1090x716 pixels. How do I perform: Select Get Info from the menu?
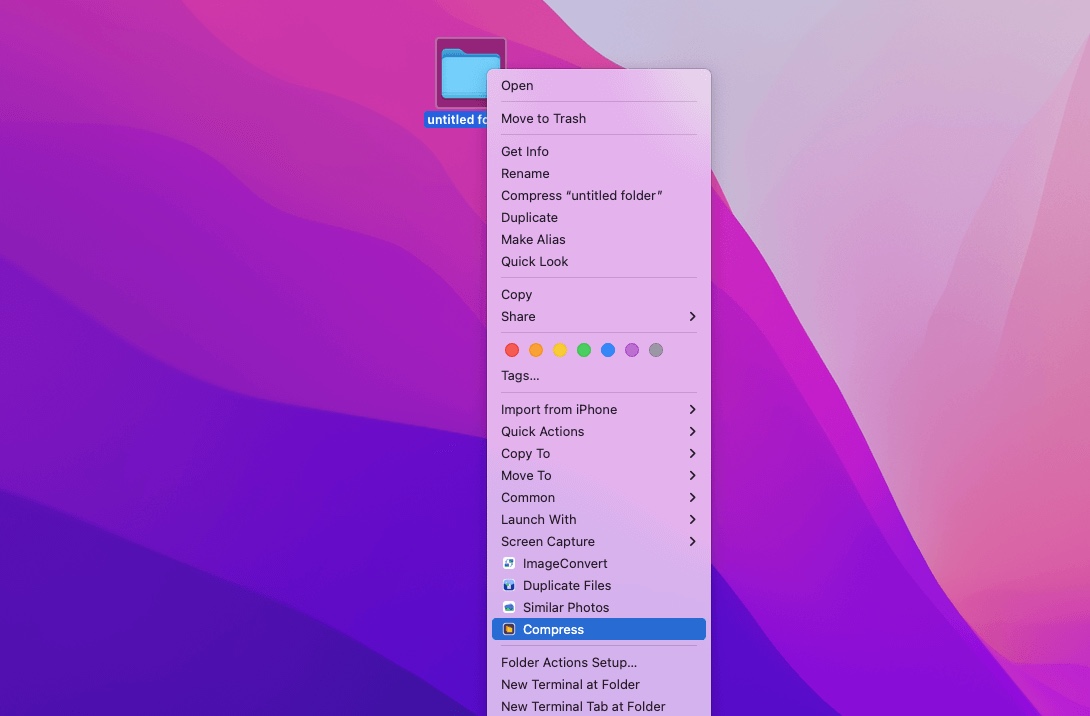point(525,151)
